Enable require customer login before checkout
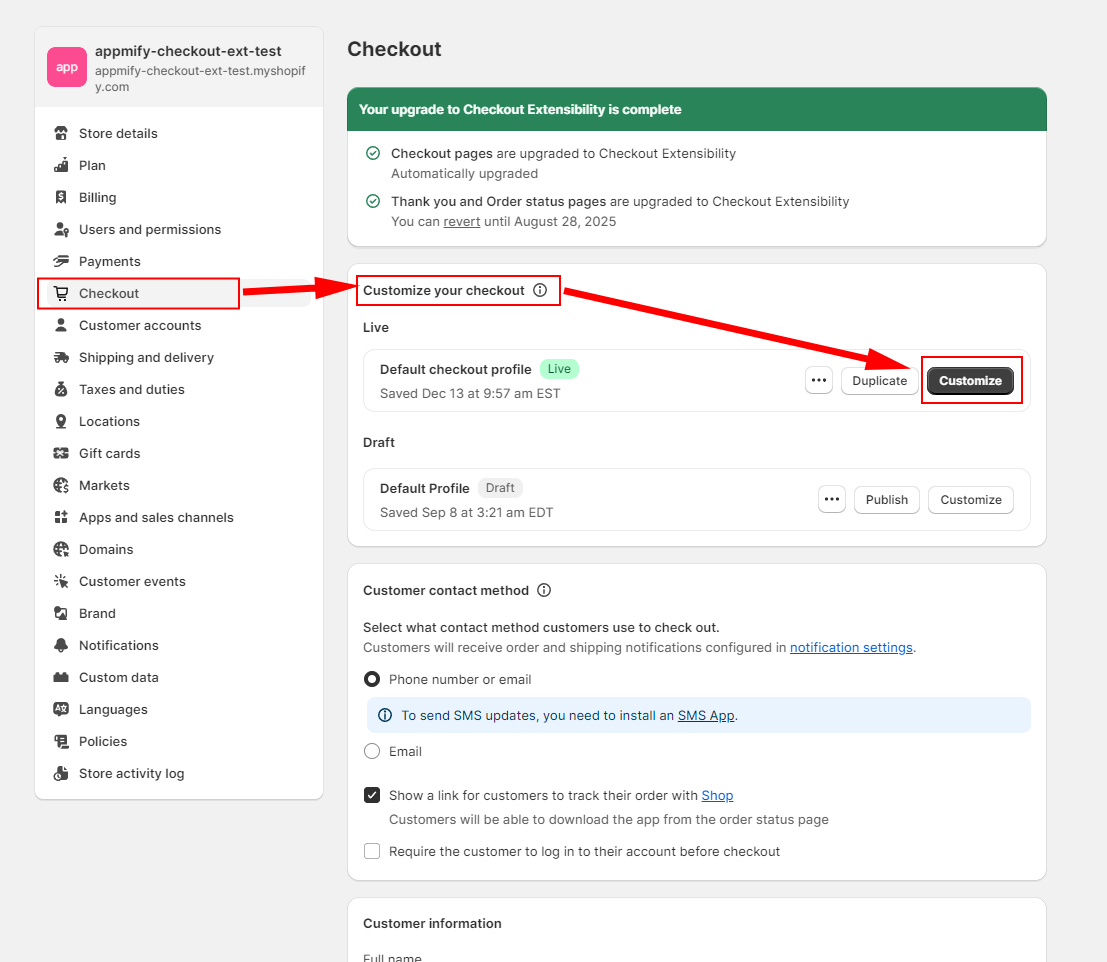The width and height of the screenshot is (1107, 962). click(x=372, y=851)
